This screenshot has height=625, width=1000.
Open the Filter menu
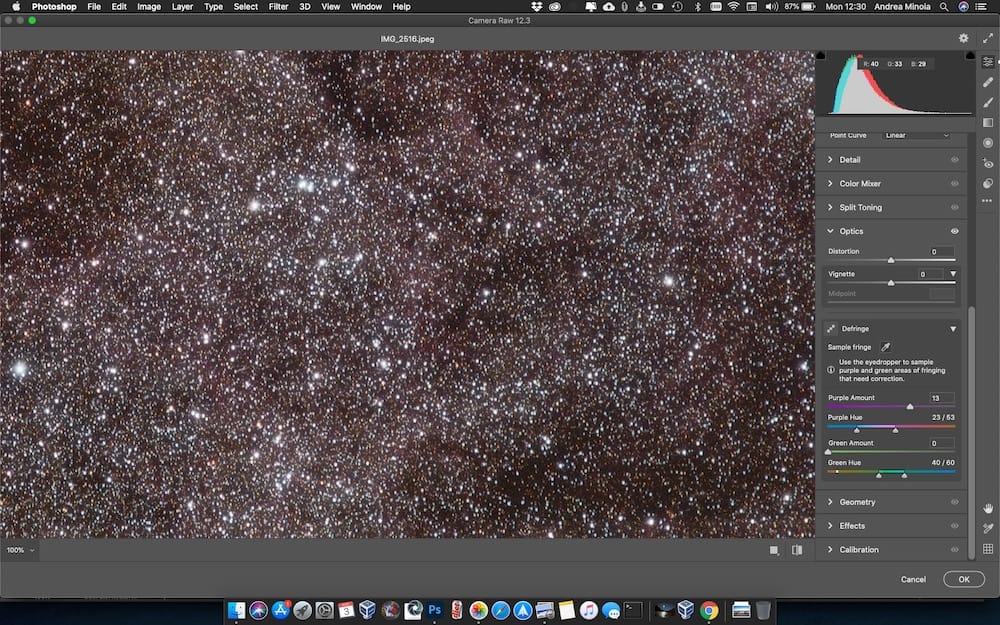[278, 6]
